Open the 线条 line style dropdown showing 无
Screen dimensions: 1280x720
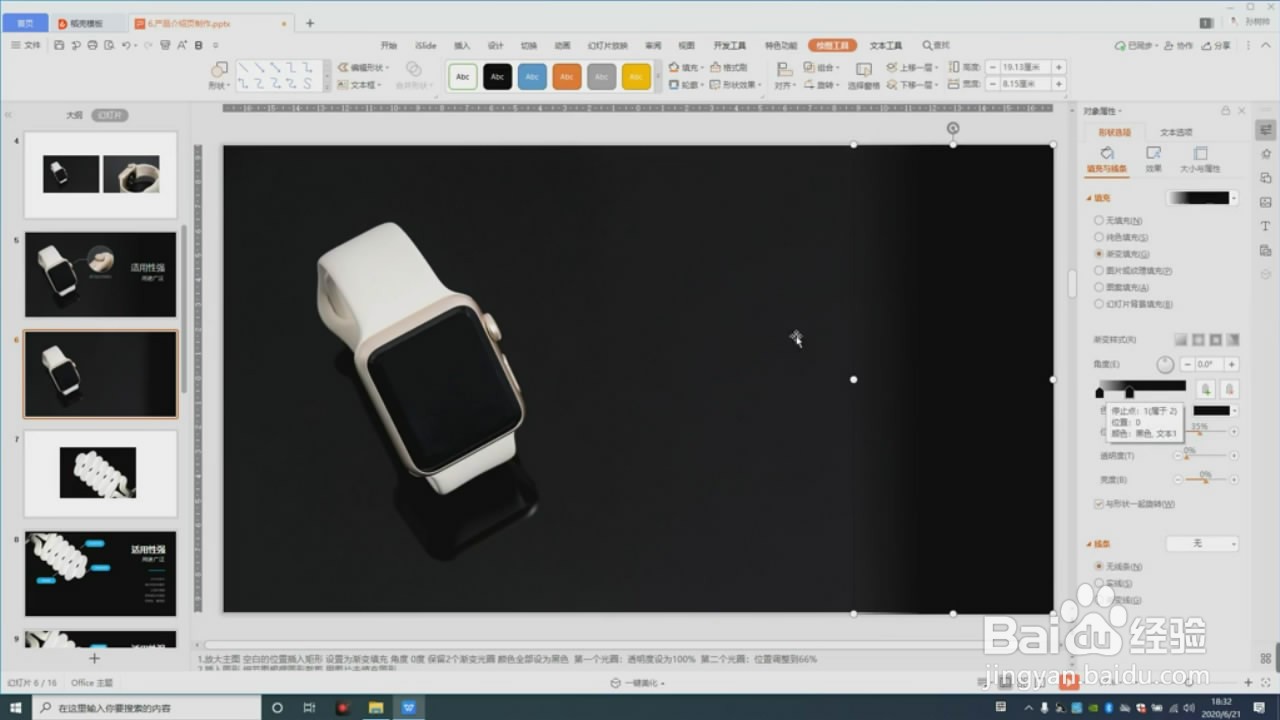pos(1203,542)
